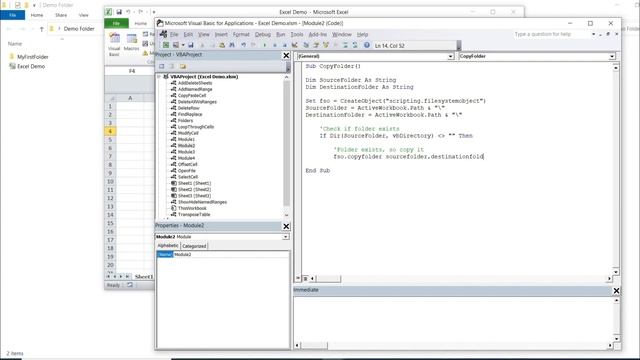Open the help question box dropdown arrow
The image size is (640, 360).
pos(593,34)
